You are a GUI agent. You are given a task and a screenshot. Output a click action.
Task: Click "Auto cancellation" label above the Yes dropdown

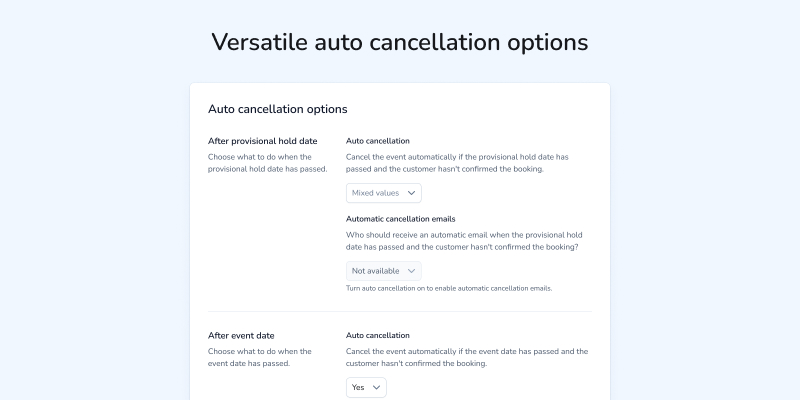click(x=377, y=335)
